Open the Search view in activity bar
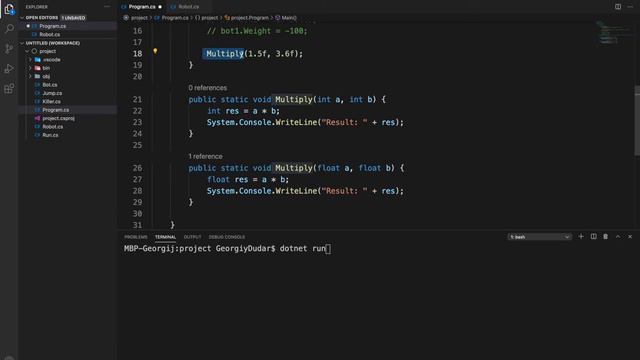Screen dimensions: 640x360 9,29
